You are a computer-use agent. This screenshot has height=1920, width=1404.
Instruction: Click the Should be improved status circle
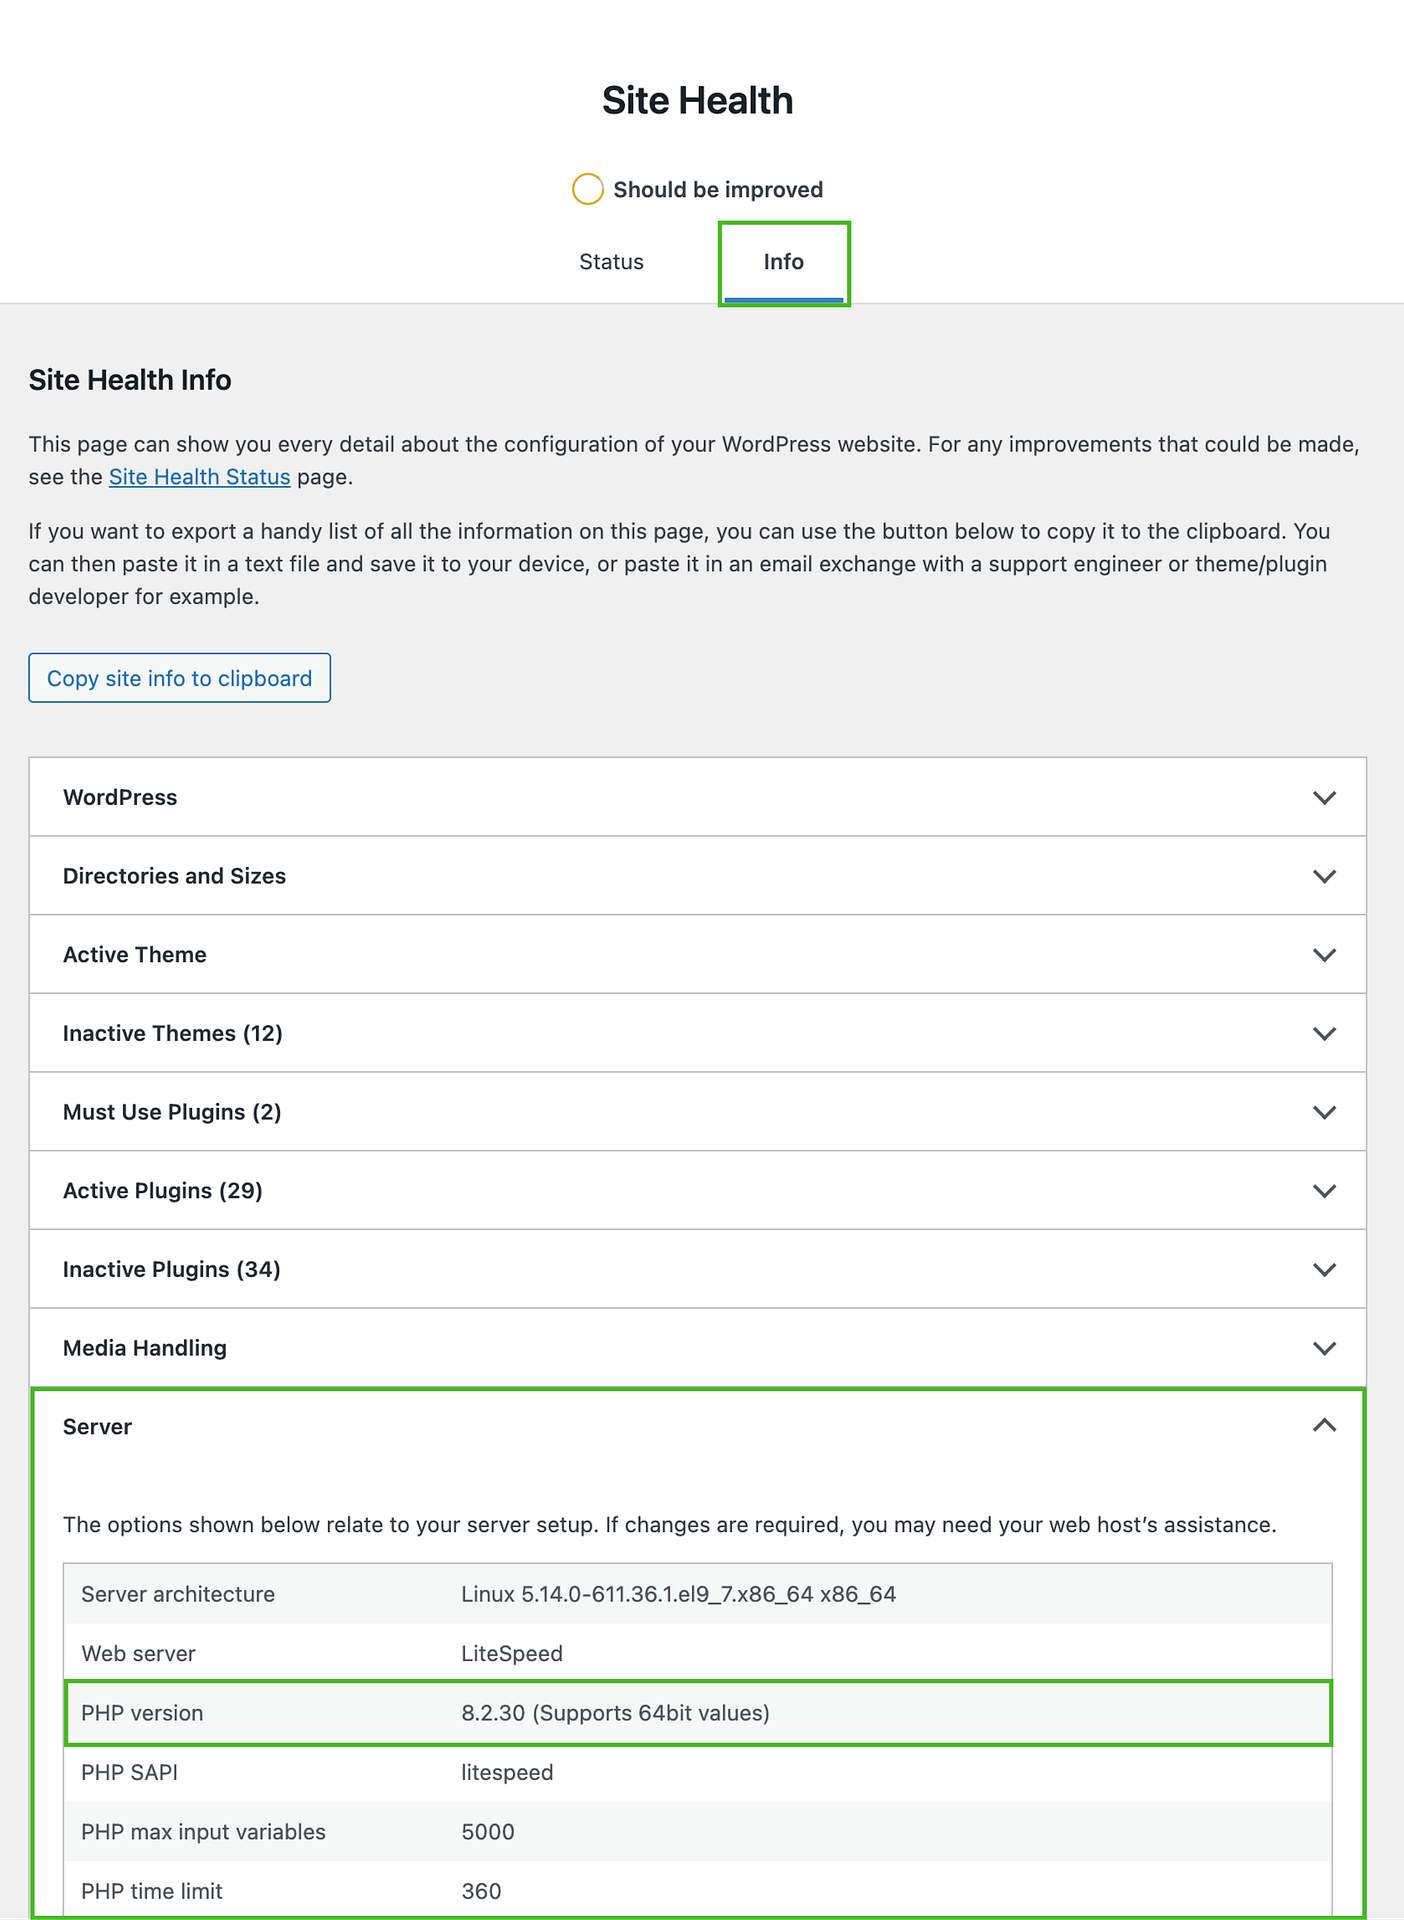[587, 189]
